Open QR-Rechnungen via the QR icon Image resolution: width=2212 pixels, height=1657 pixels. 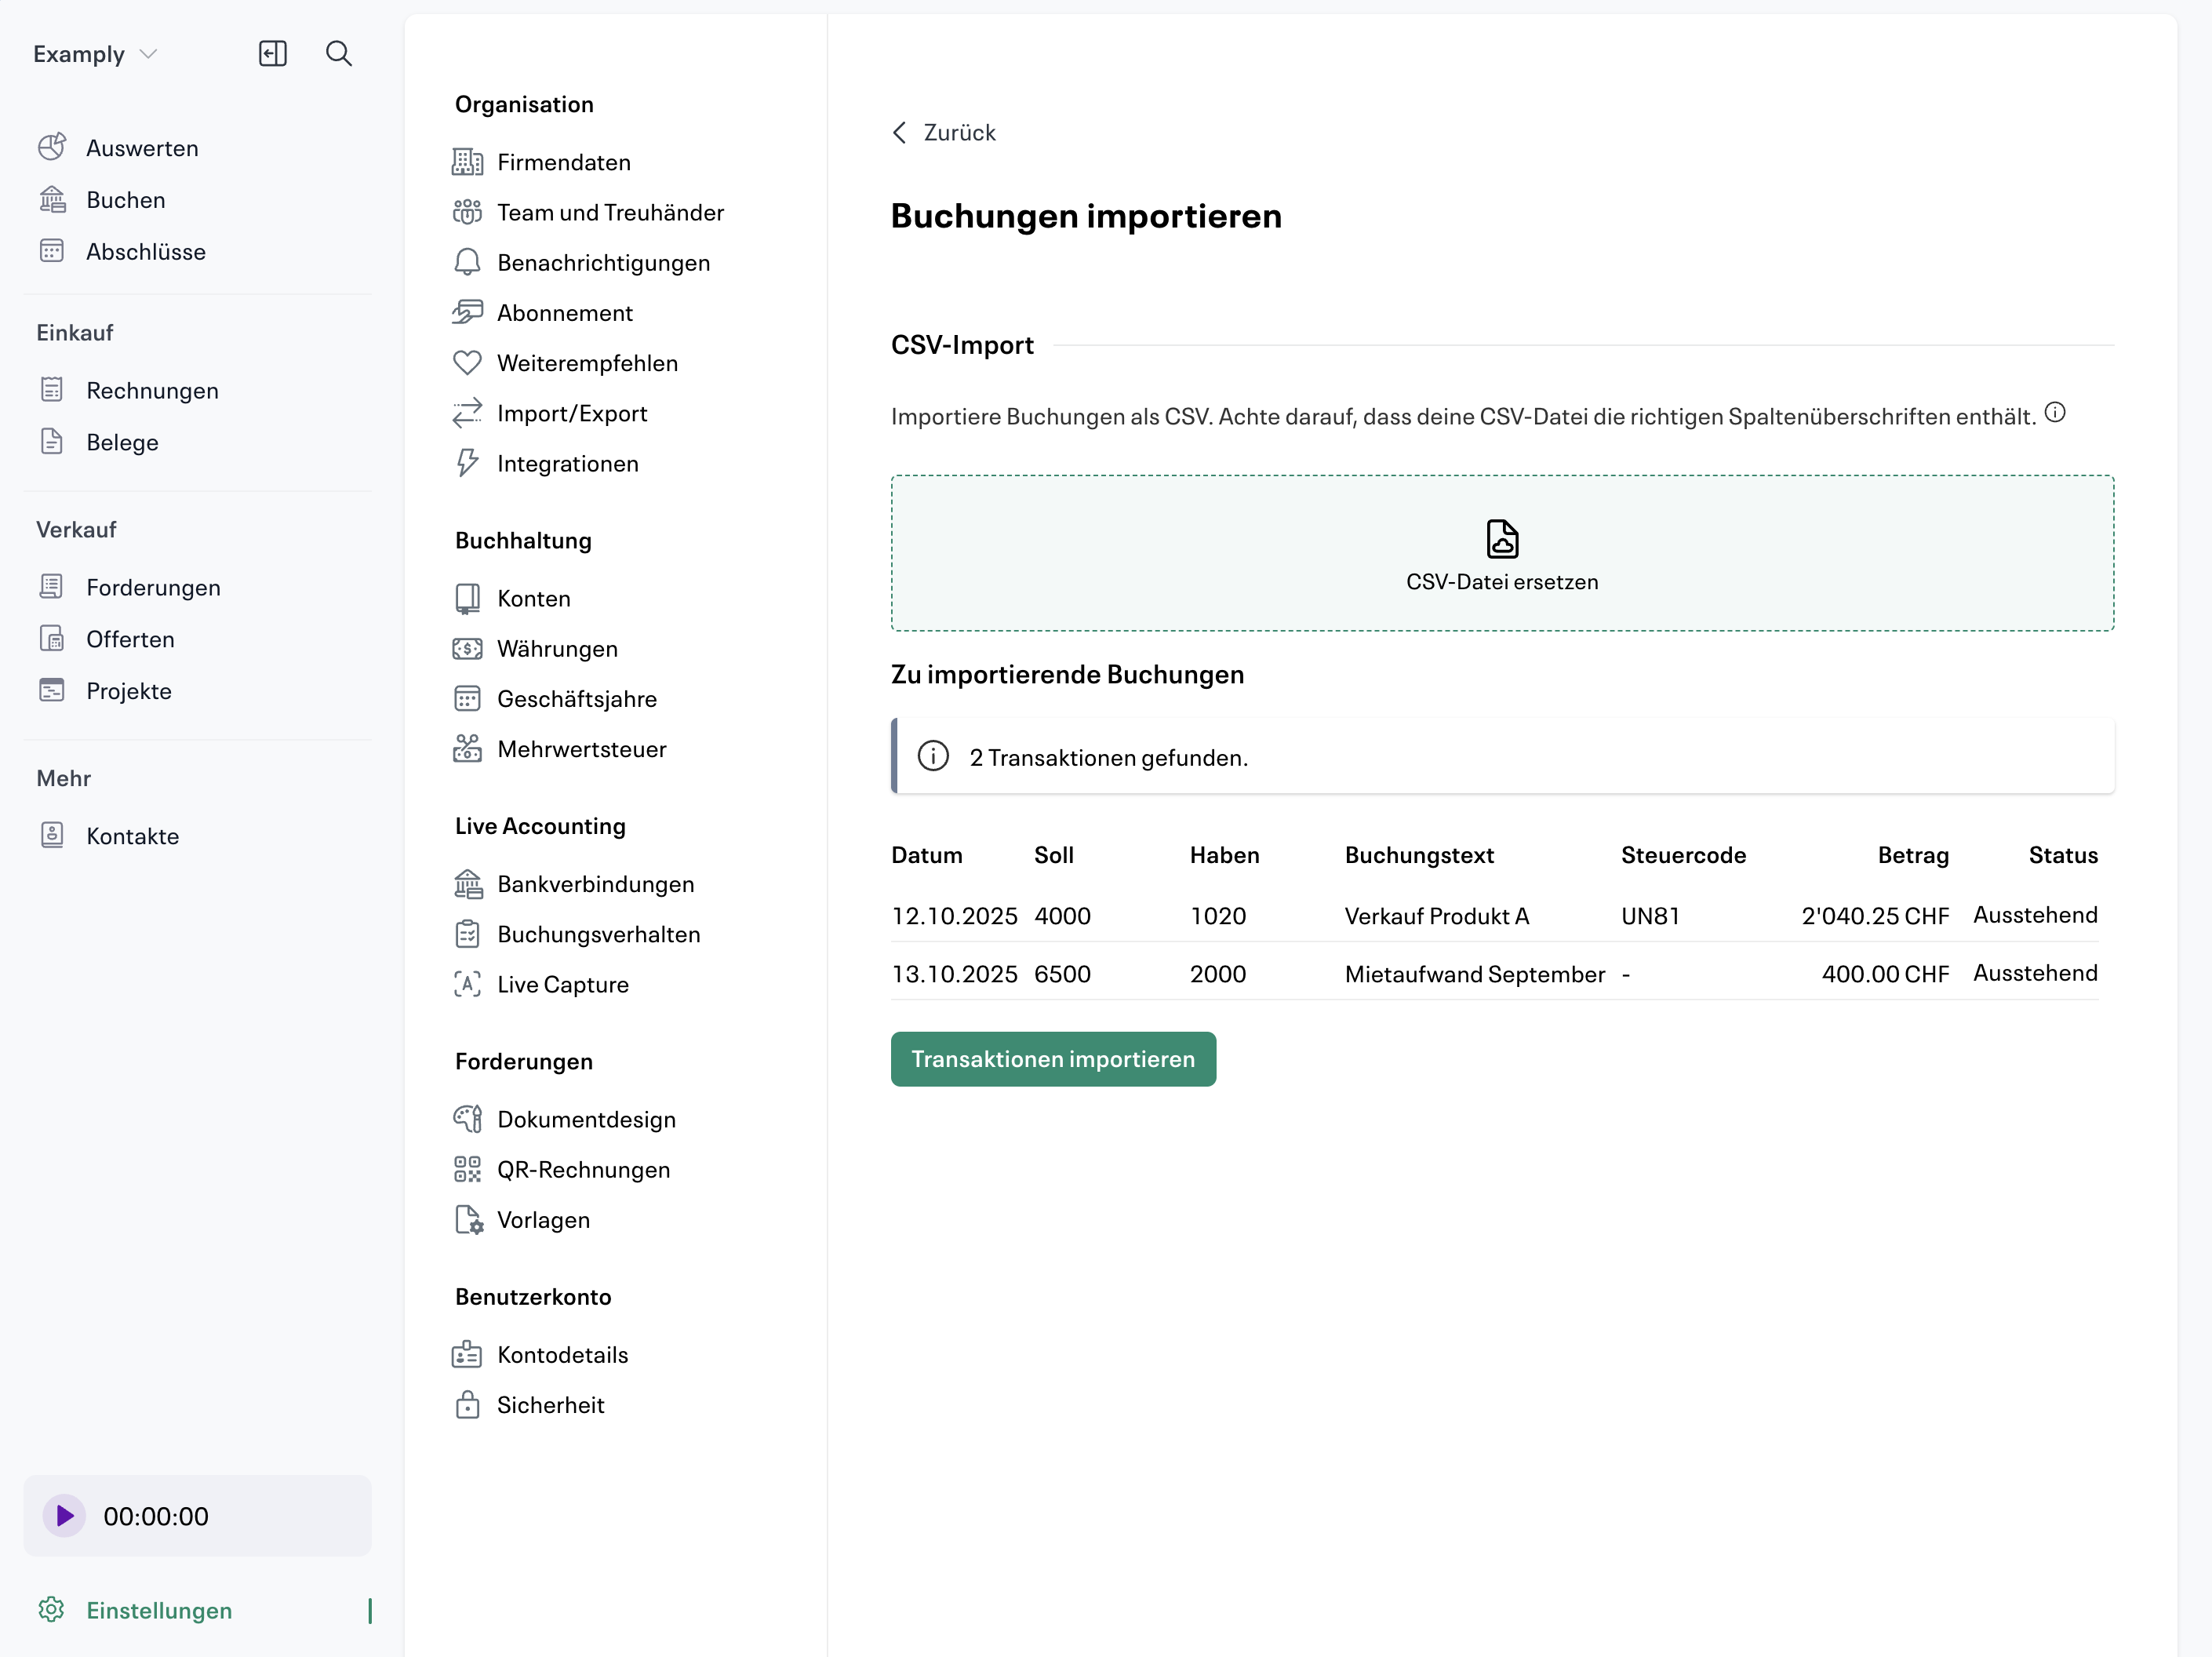(467, 1169)
